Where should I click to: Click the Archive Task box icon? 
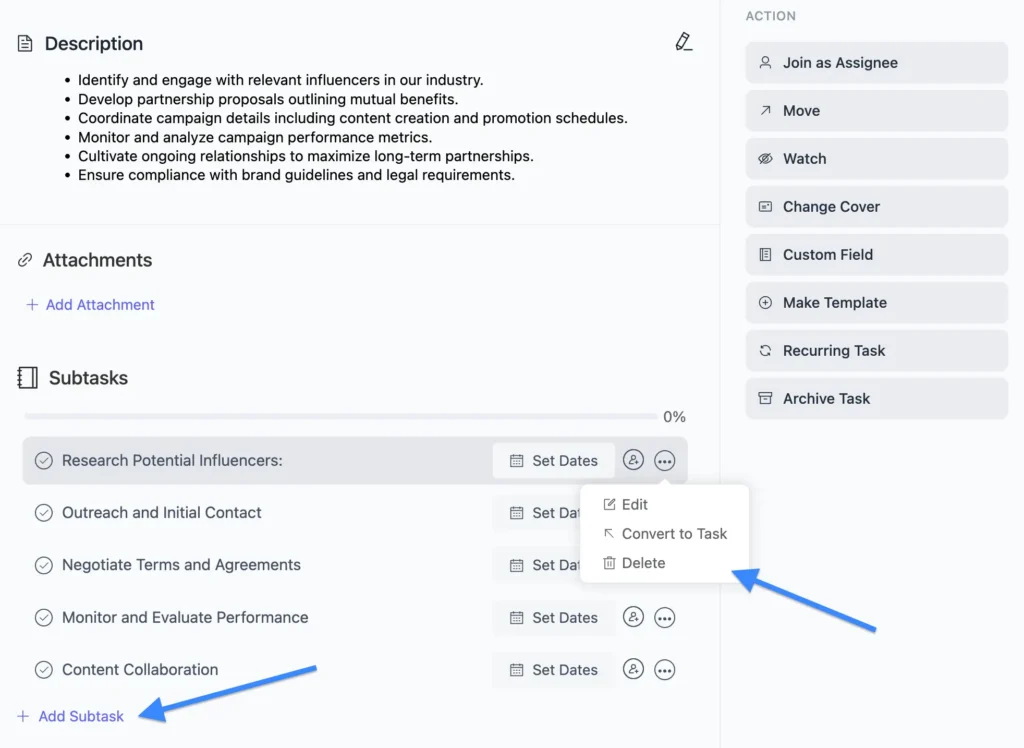(764, 398)
